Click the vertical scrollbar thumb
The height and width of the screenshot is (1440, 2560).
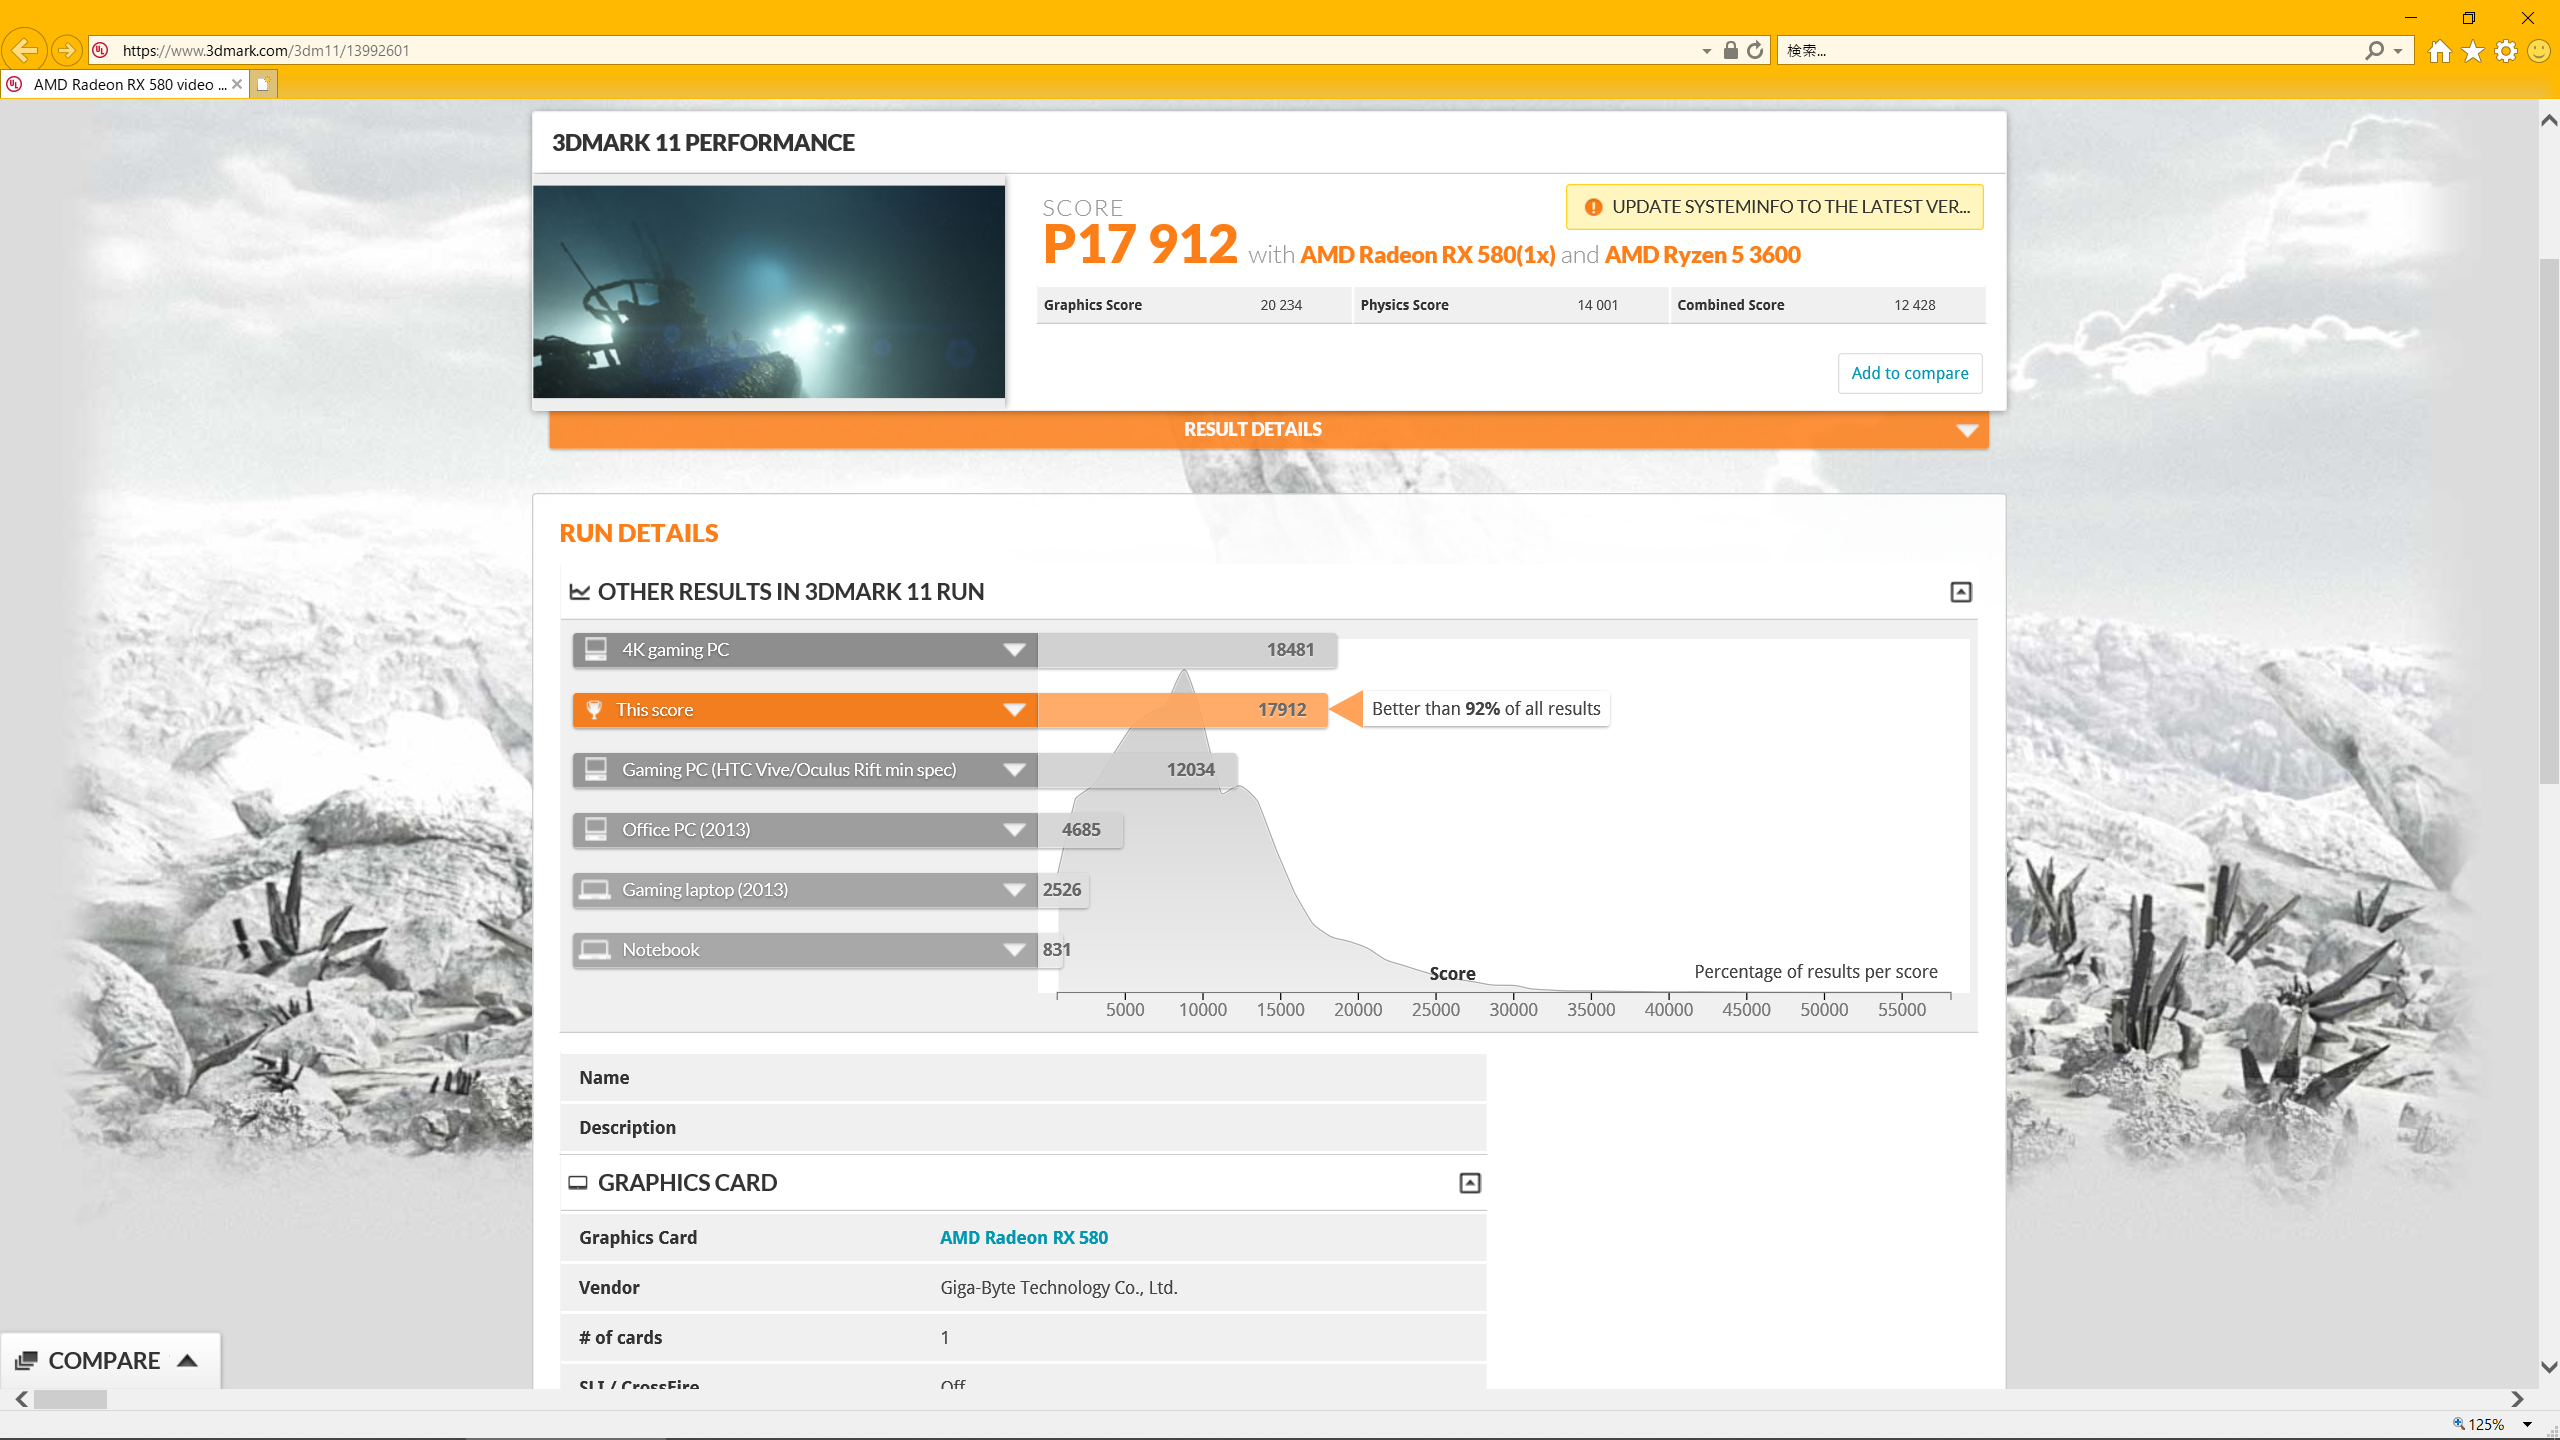2549,520
